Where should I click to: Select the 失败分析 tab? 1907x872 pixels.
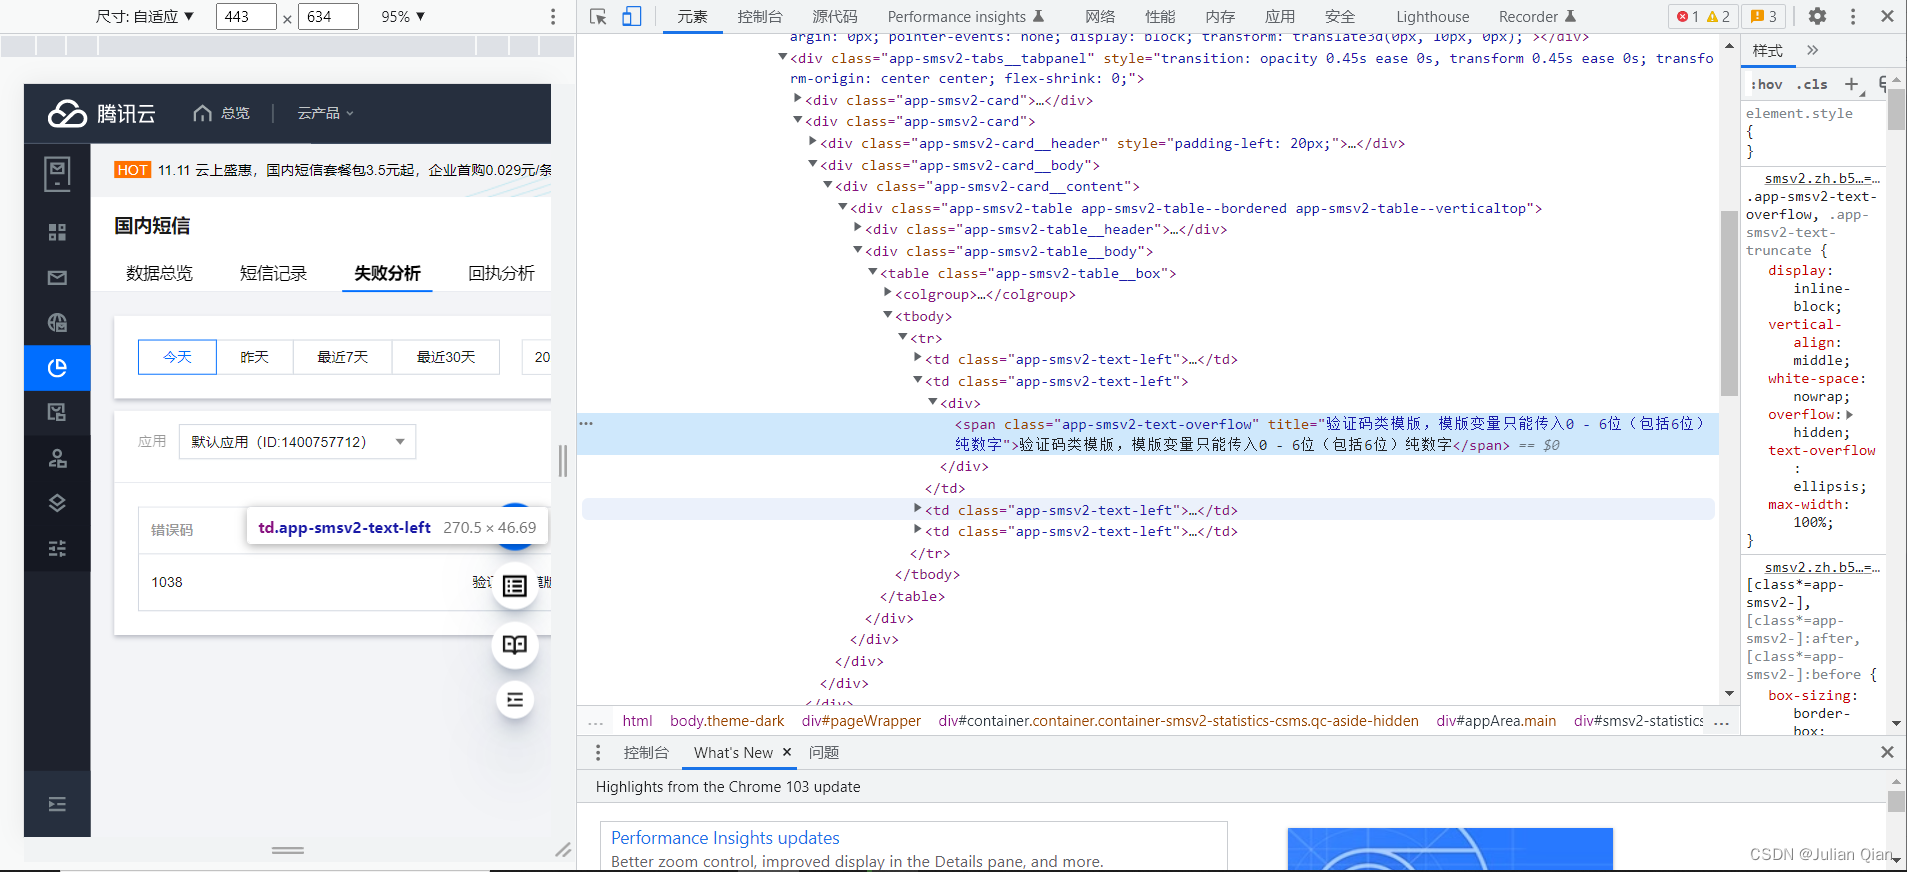[387, 273]
